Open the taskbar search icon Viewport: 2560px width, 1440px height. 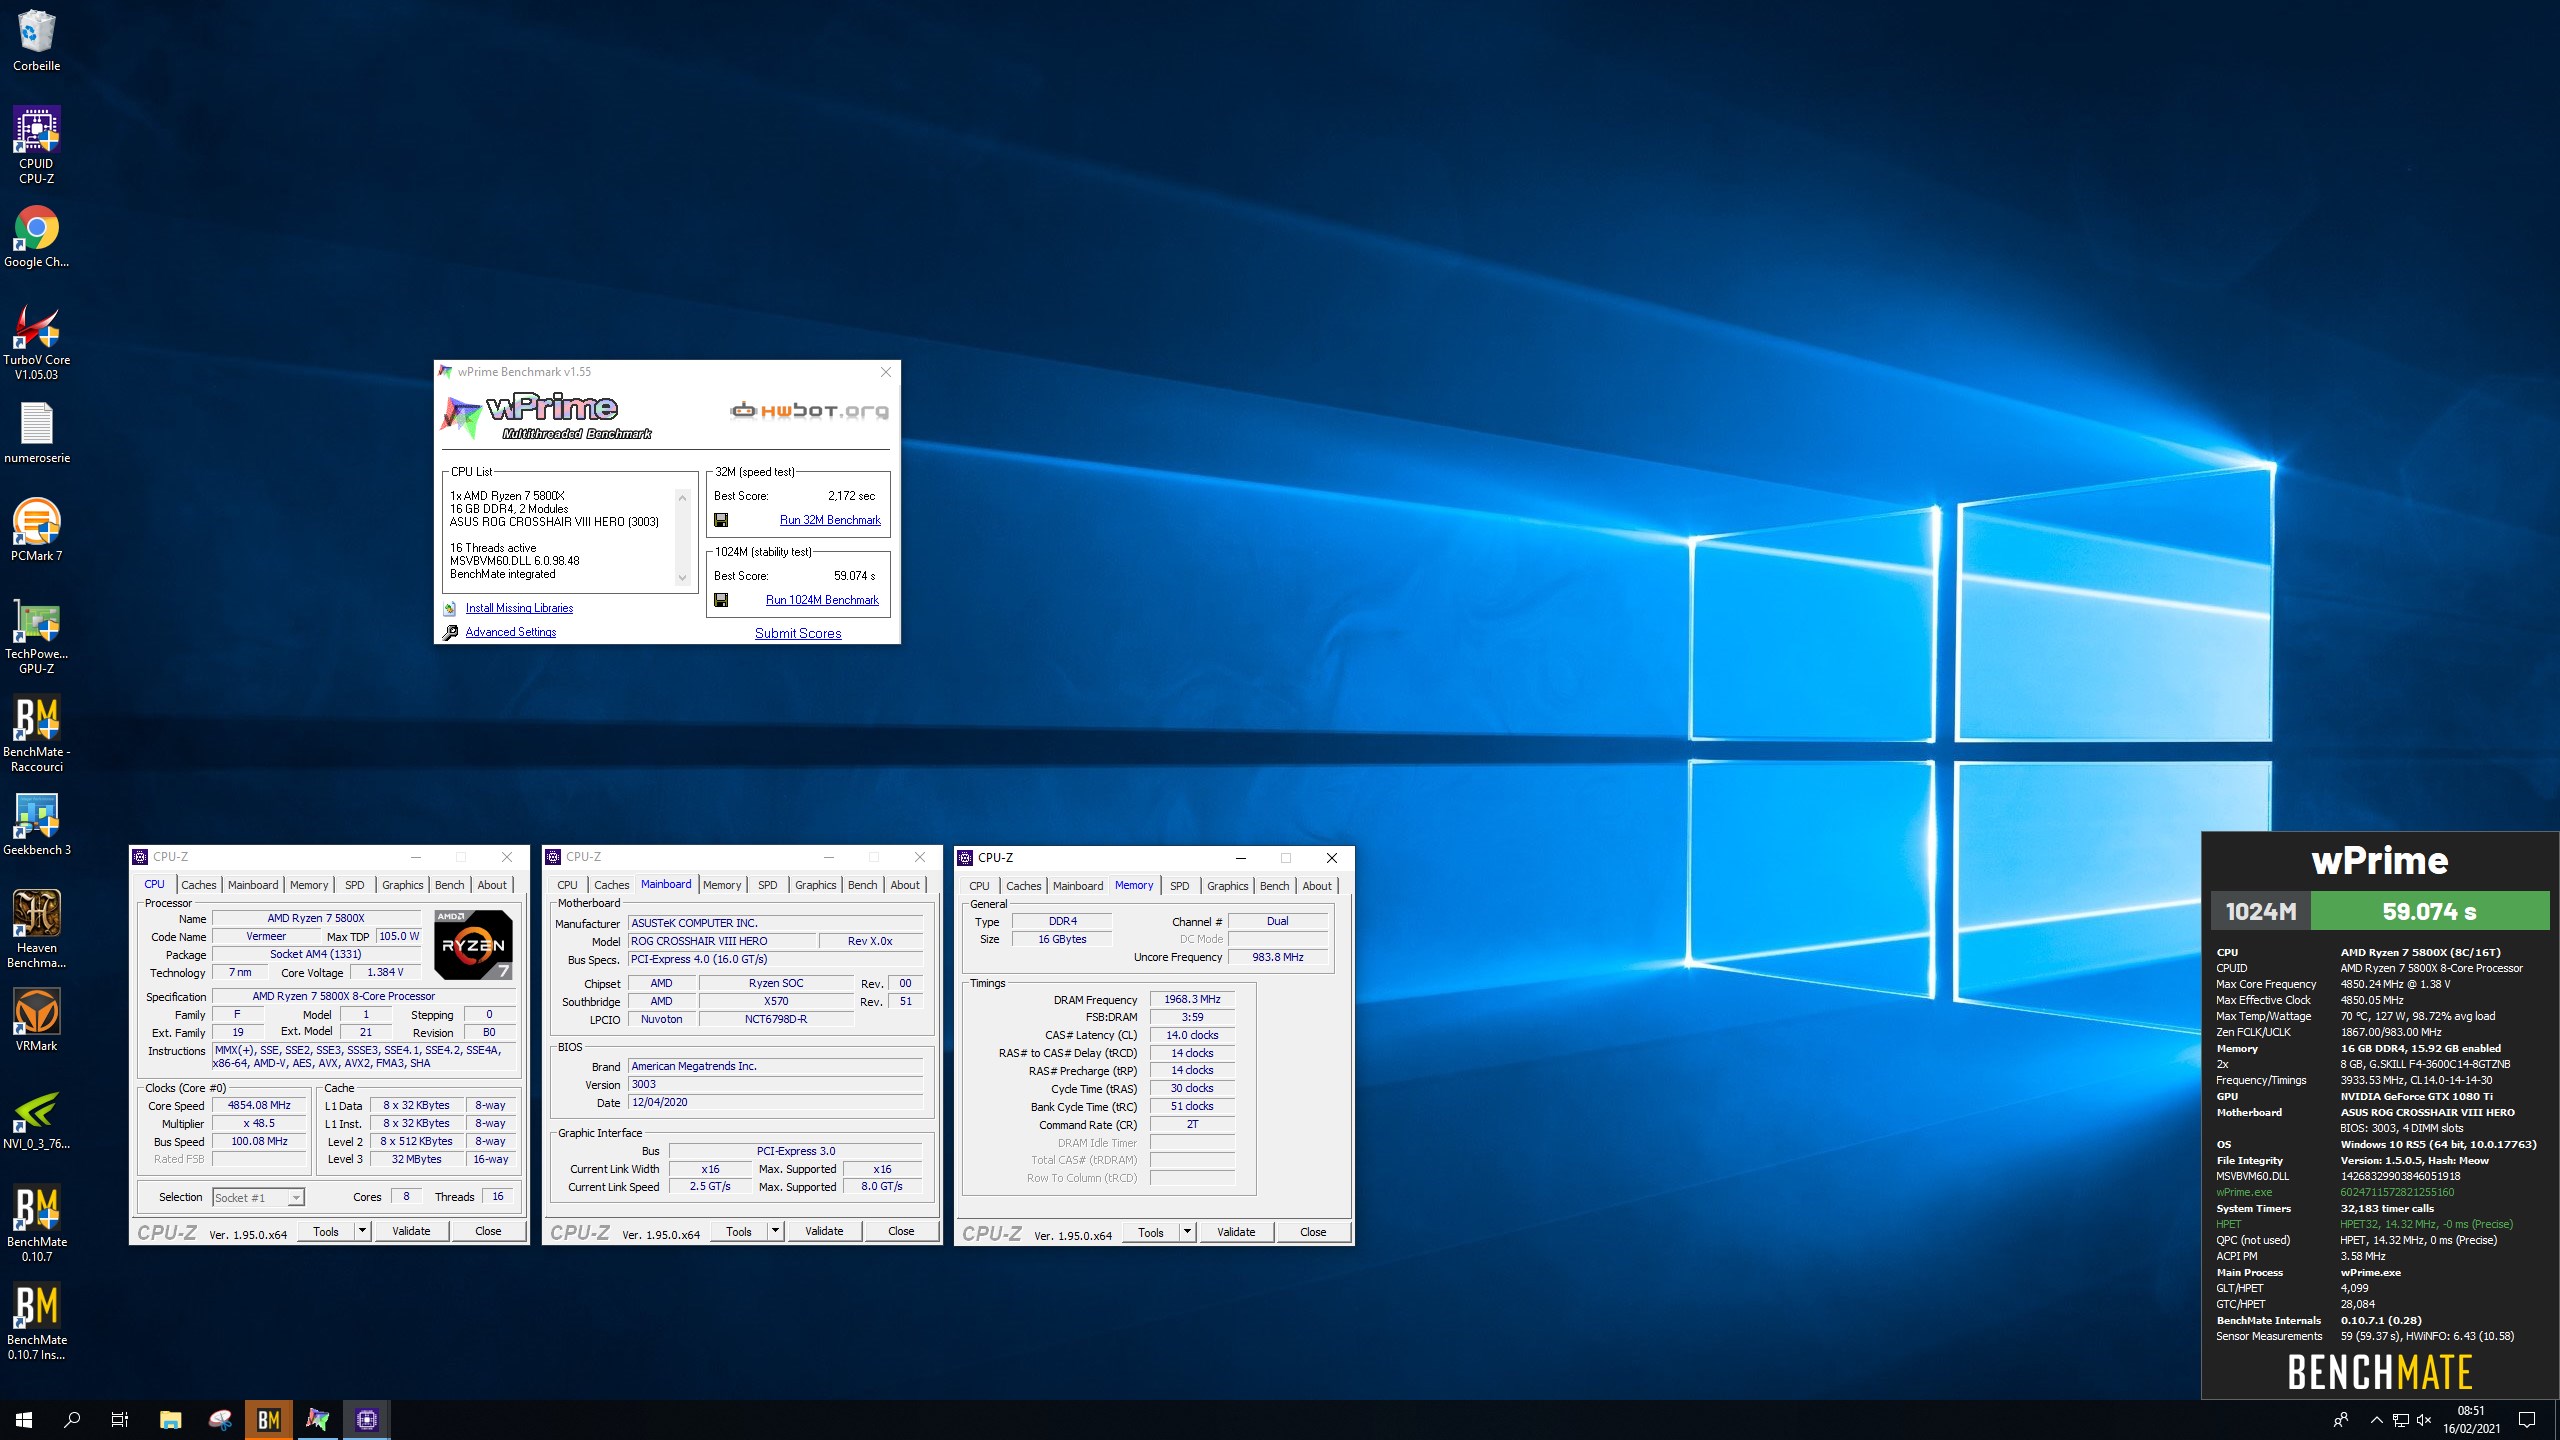tap(72, 1420)
